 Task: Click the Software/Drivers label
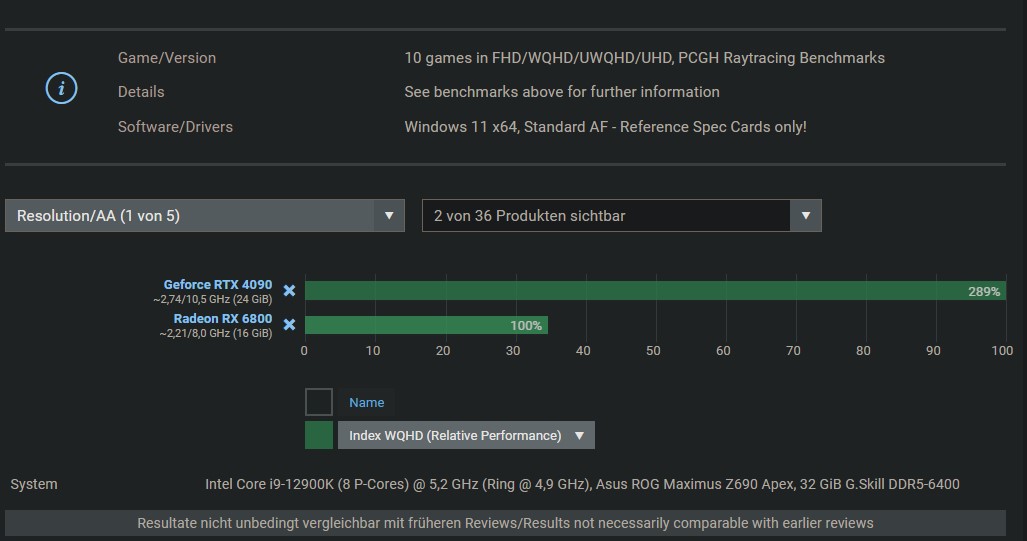[x=175, y=127]
